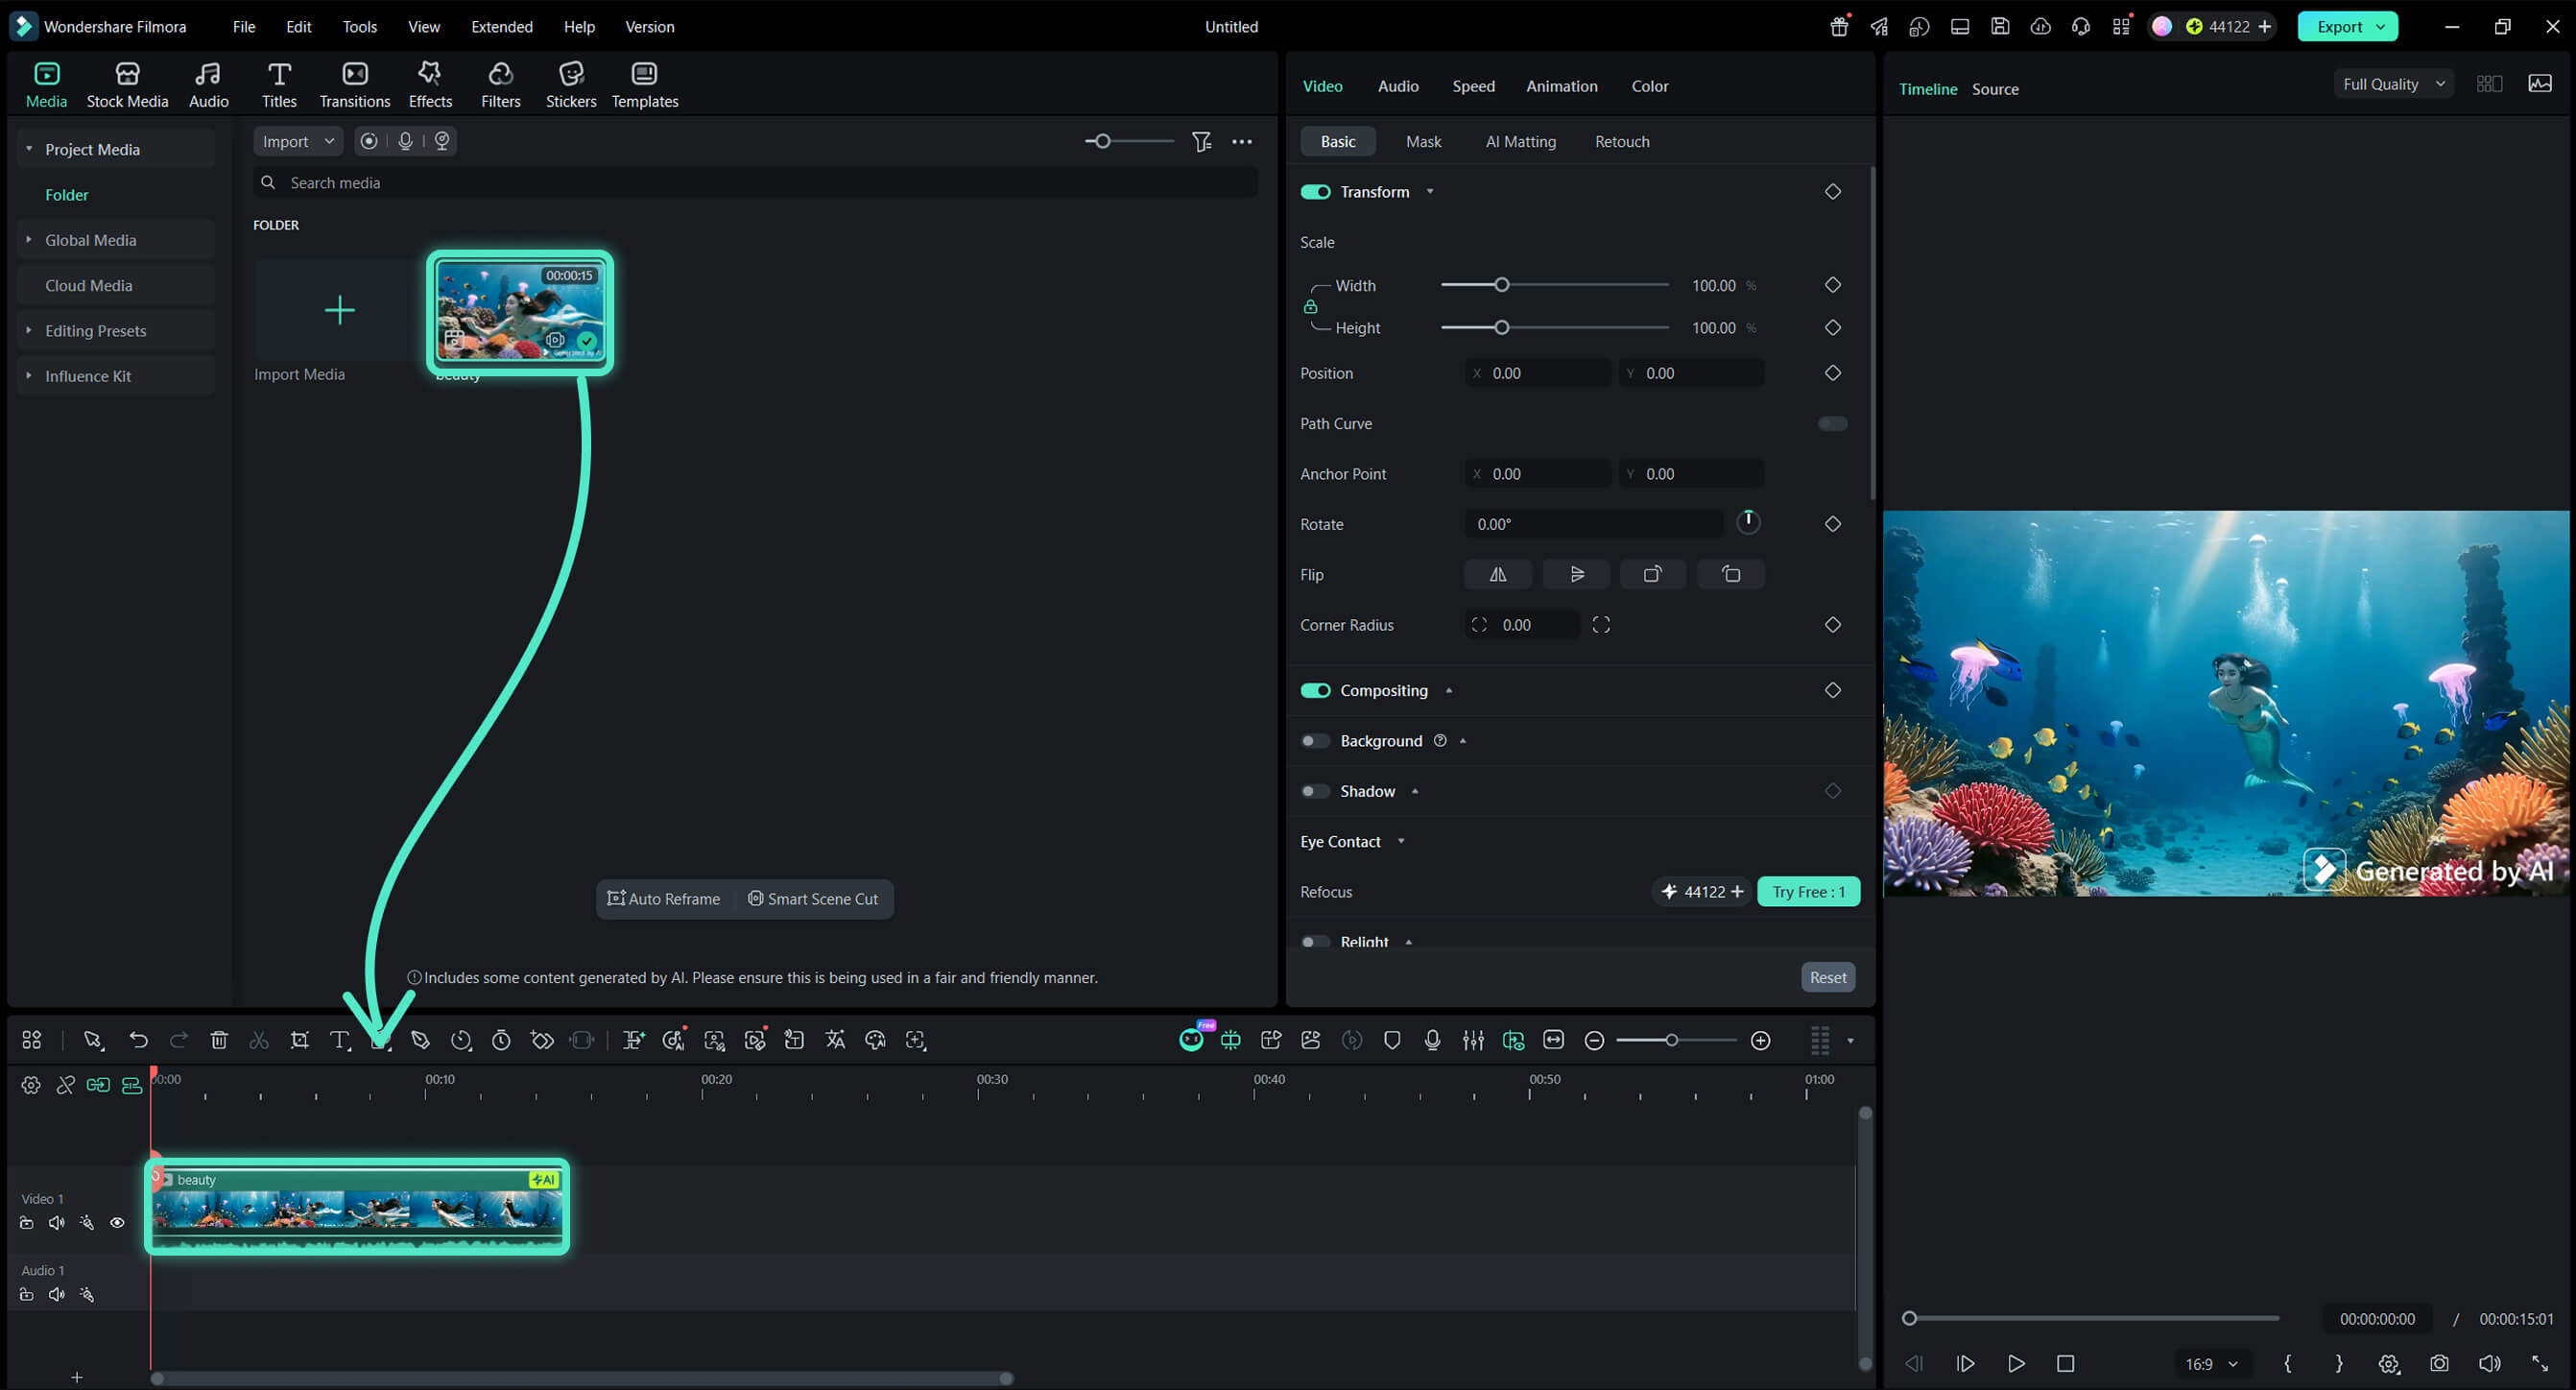Open the Tools menu
Screen dimensions: 2576x1390
tap(360, 27)
